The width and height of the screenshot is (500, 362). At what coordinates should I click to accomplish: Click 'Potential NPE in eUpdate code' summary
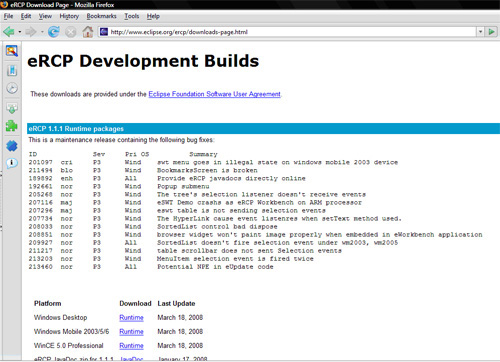pyautogui.click(x=215, y=267)
